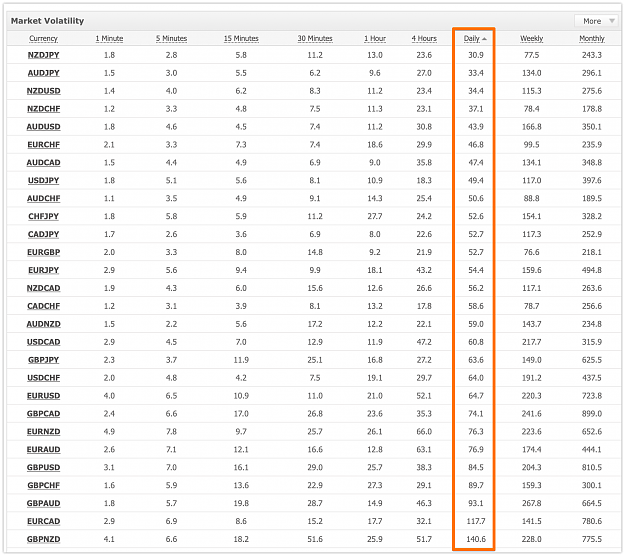Sort by the 15 Minutes column
The image size is (625, 556).
tap(241, 38)
